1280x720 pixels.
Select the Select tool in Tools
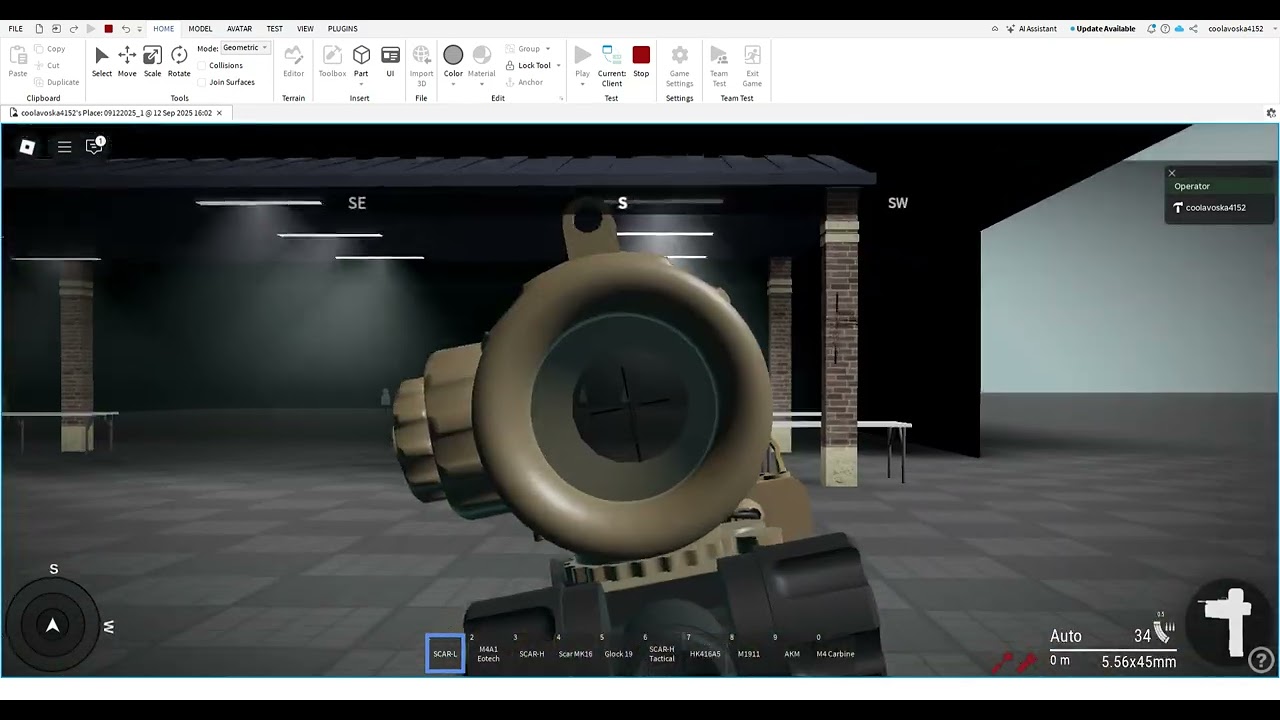coord(101,62)
